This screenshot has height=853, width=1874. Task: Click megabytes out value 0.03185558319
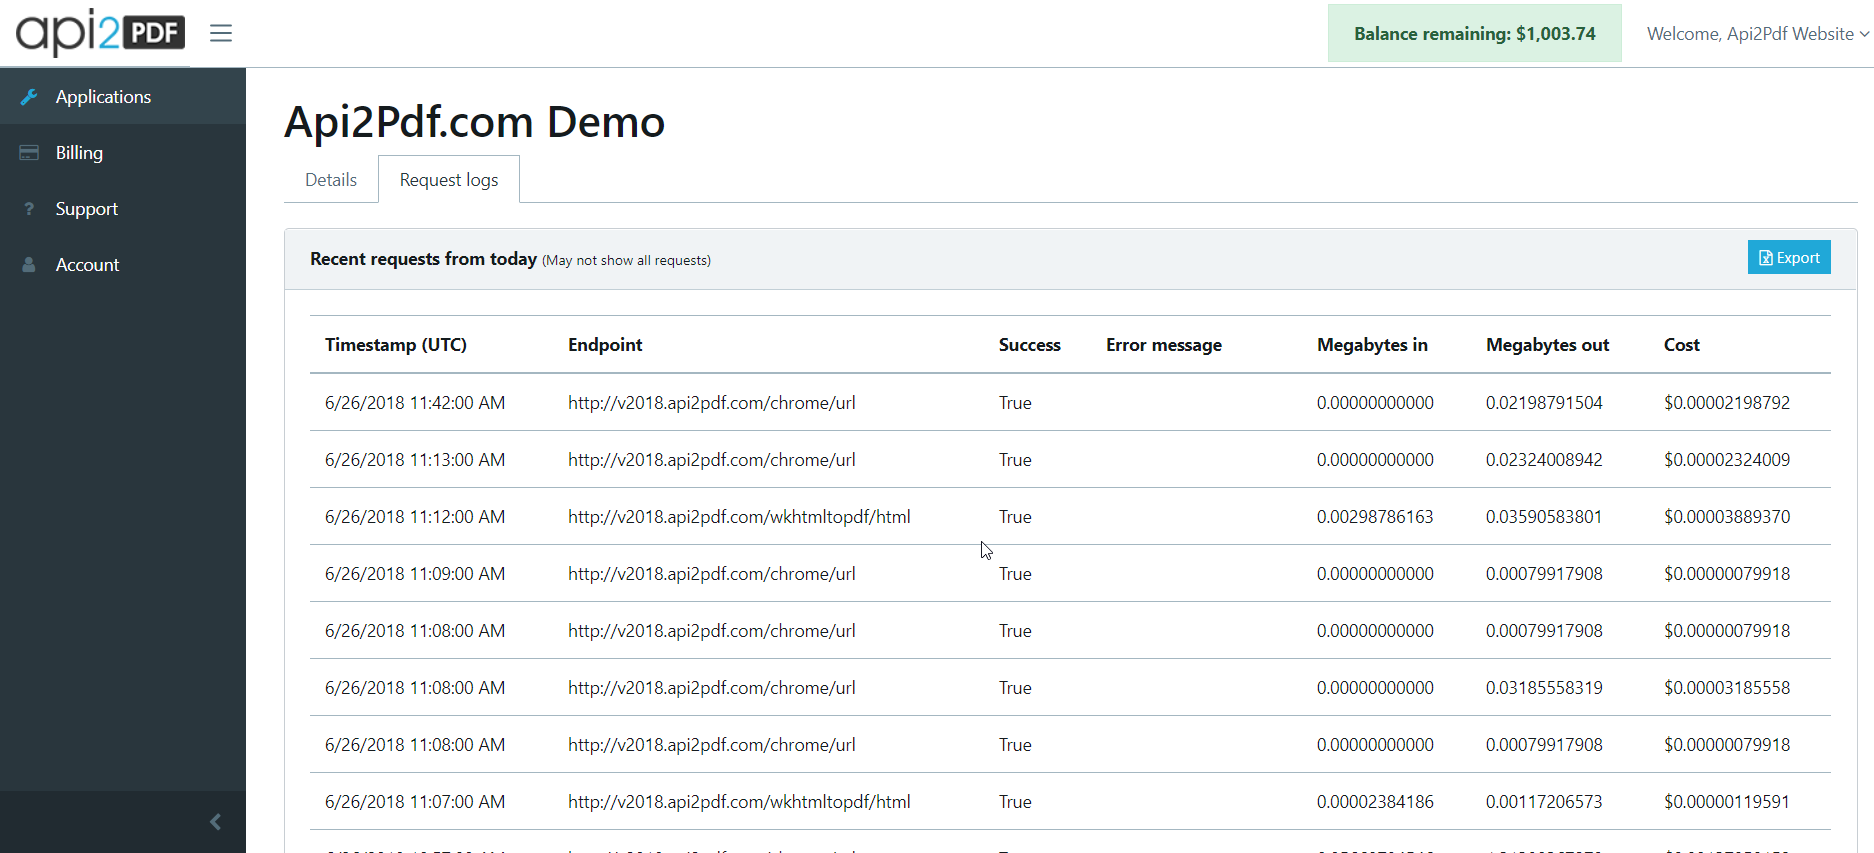click(x=1544, y=688)
